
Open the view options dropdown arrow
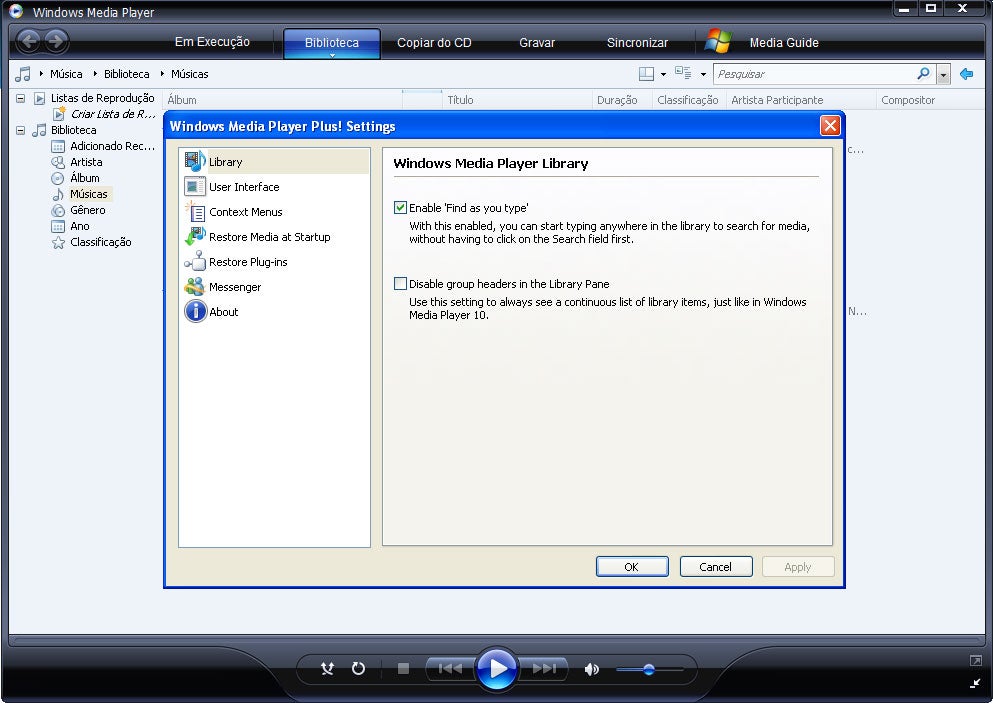click(x=703, y=74)
